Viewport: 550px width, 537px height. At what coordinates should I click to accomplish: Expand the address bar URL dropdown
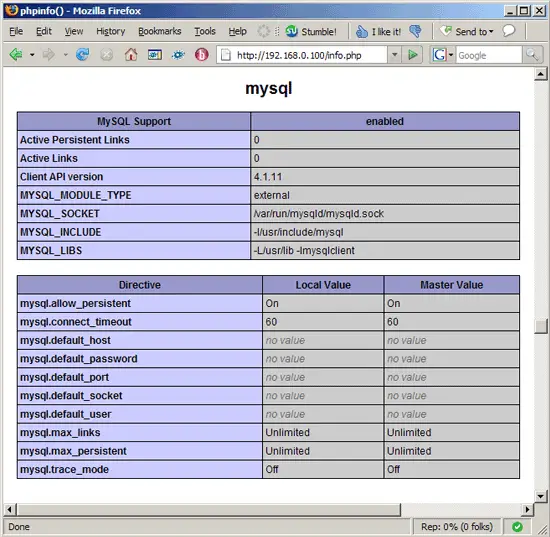[x=395, y=55]
